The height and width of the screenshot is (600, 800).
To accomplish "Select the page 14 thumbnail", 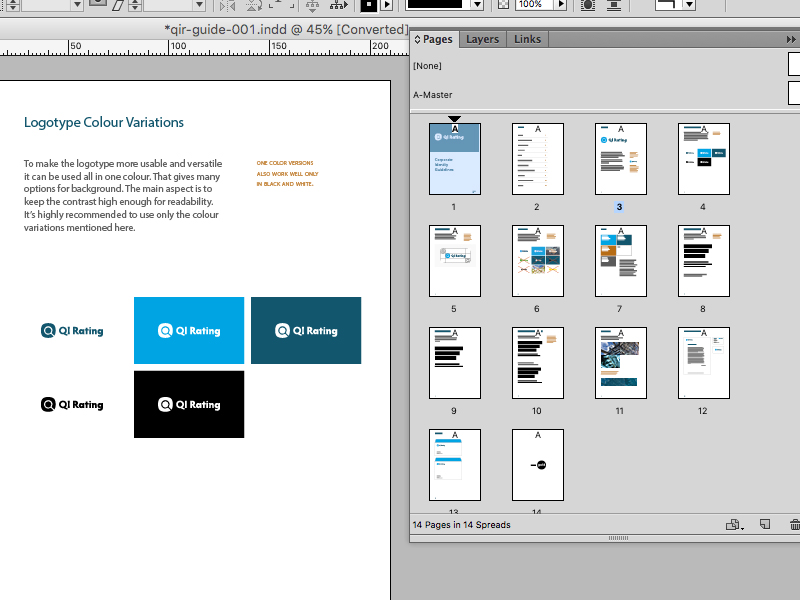I will [537, 465].
